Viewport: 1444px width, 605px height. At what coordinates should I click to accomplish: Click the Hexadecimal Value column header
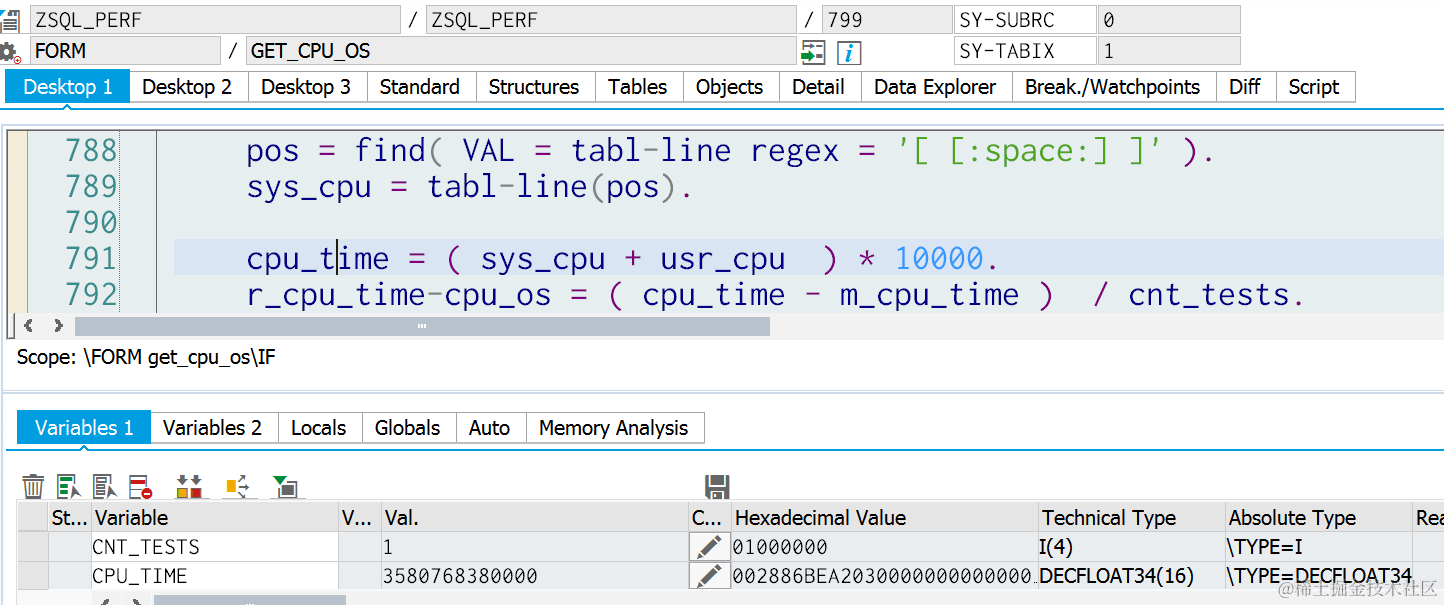pyautogui.click(x=884, y=518)
